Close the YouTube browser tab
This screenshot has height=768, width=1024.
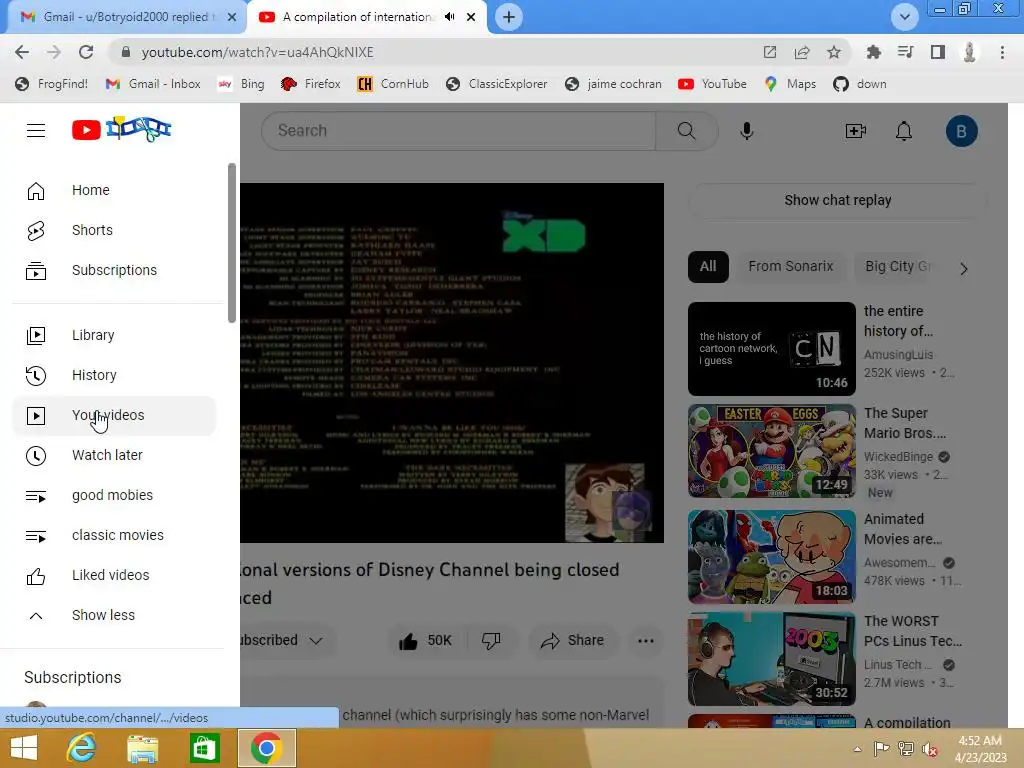pyautogui.click(x=471, y=17)
